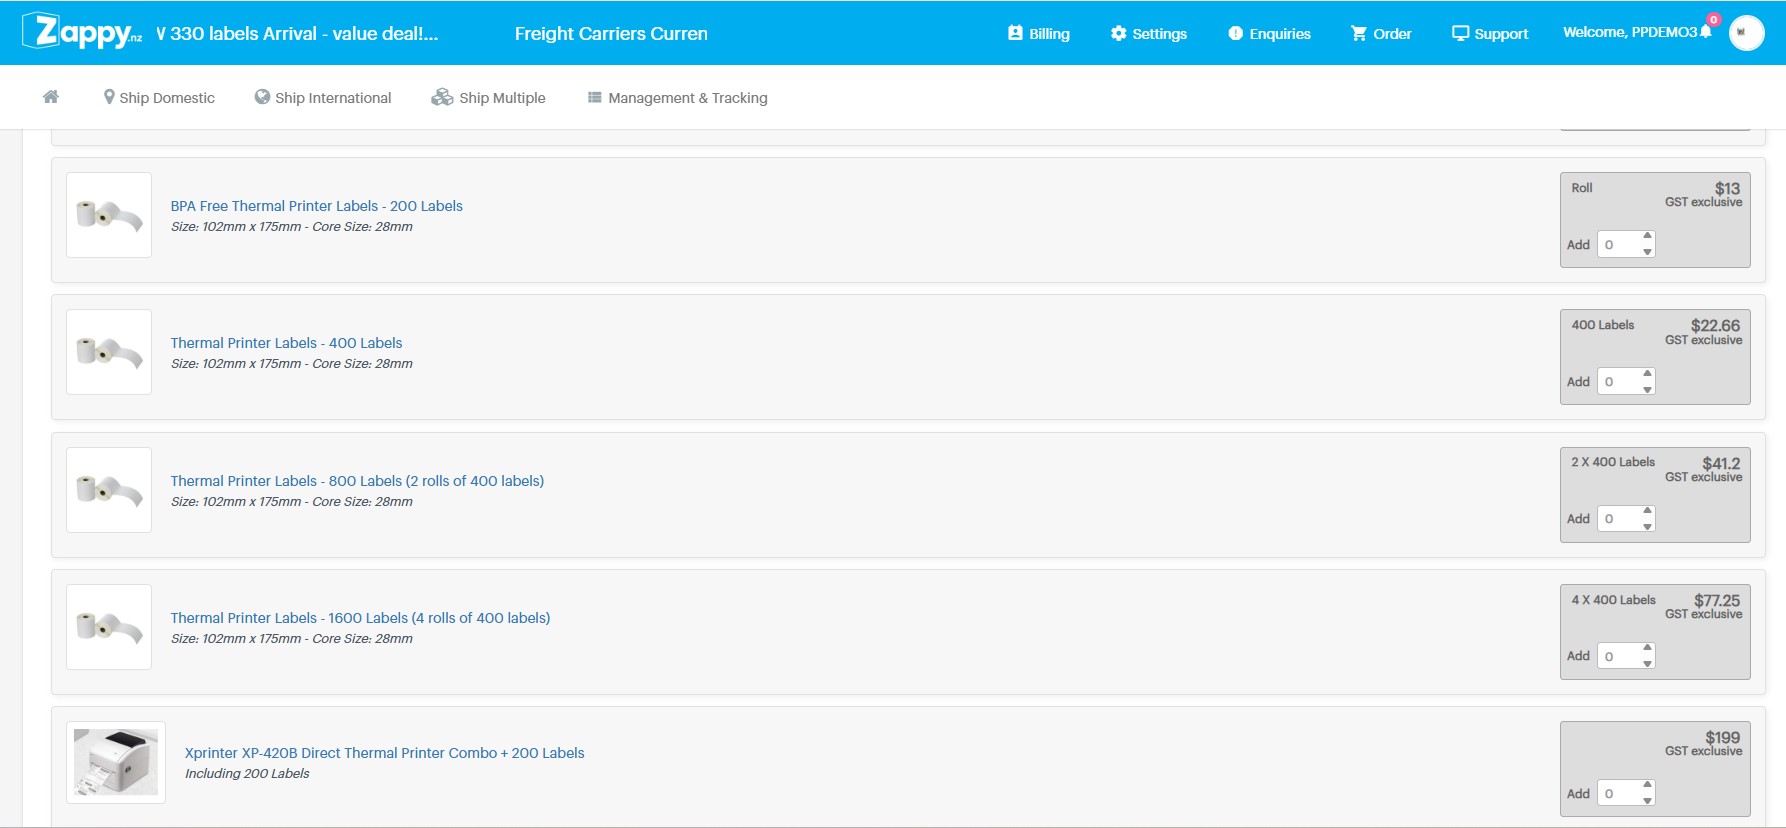
Task: Decrease quantity for the $77.25 4 X 400 Labels
Action: point(1647,663)
